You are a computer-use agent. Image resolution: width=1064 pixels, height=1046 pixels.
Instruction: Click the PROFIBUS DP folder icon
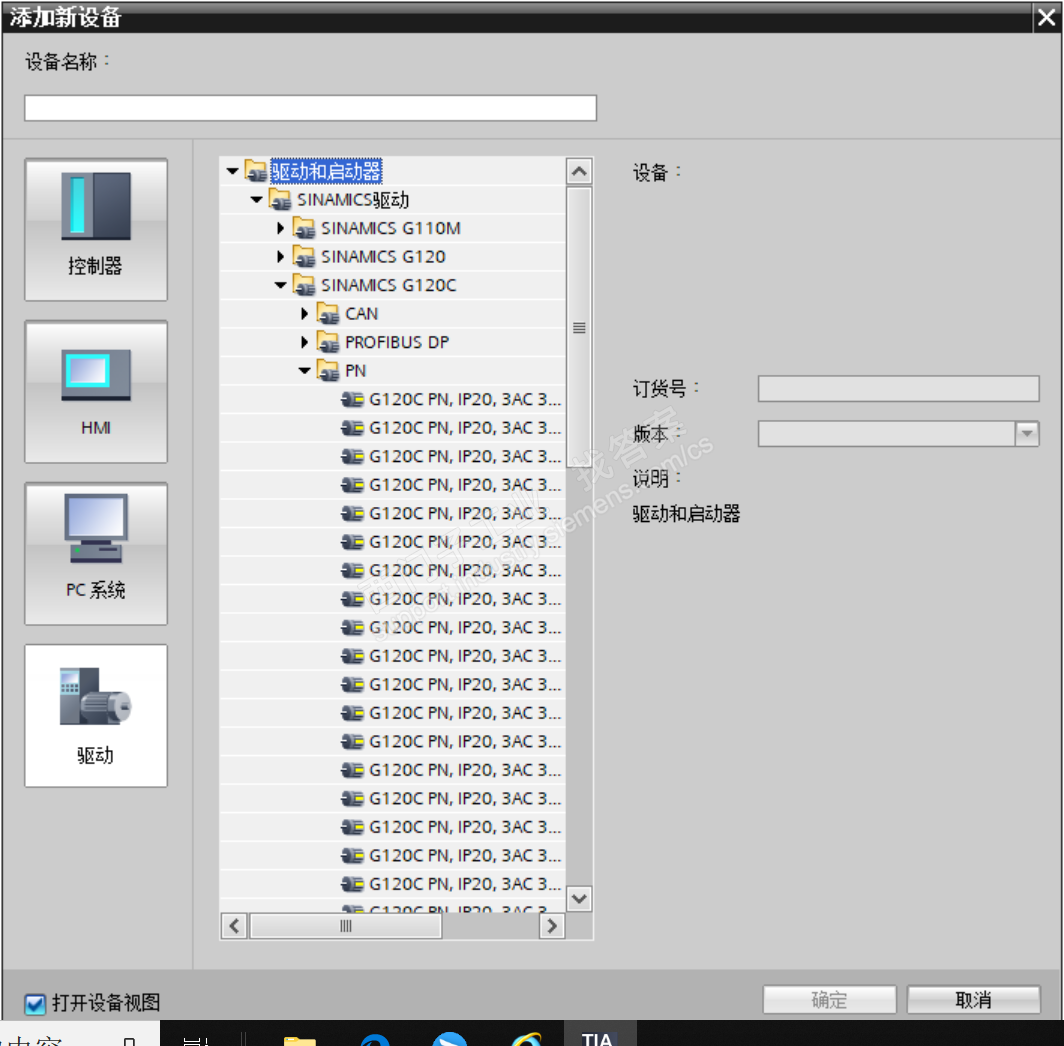coord(328,342)
